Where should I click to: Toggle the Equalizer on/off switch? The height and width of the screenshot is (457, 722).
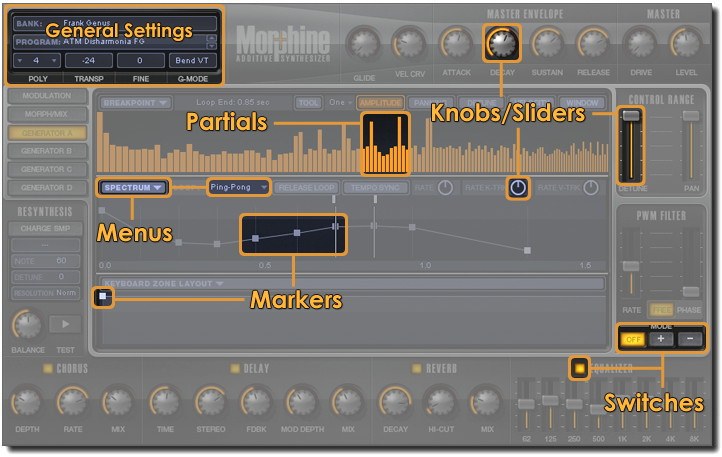pyautogui.click(x=579, y=368)
